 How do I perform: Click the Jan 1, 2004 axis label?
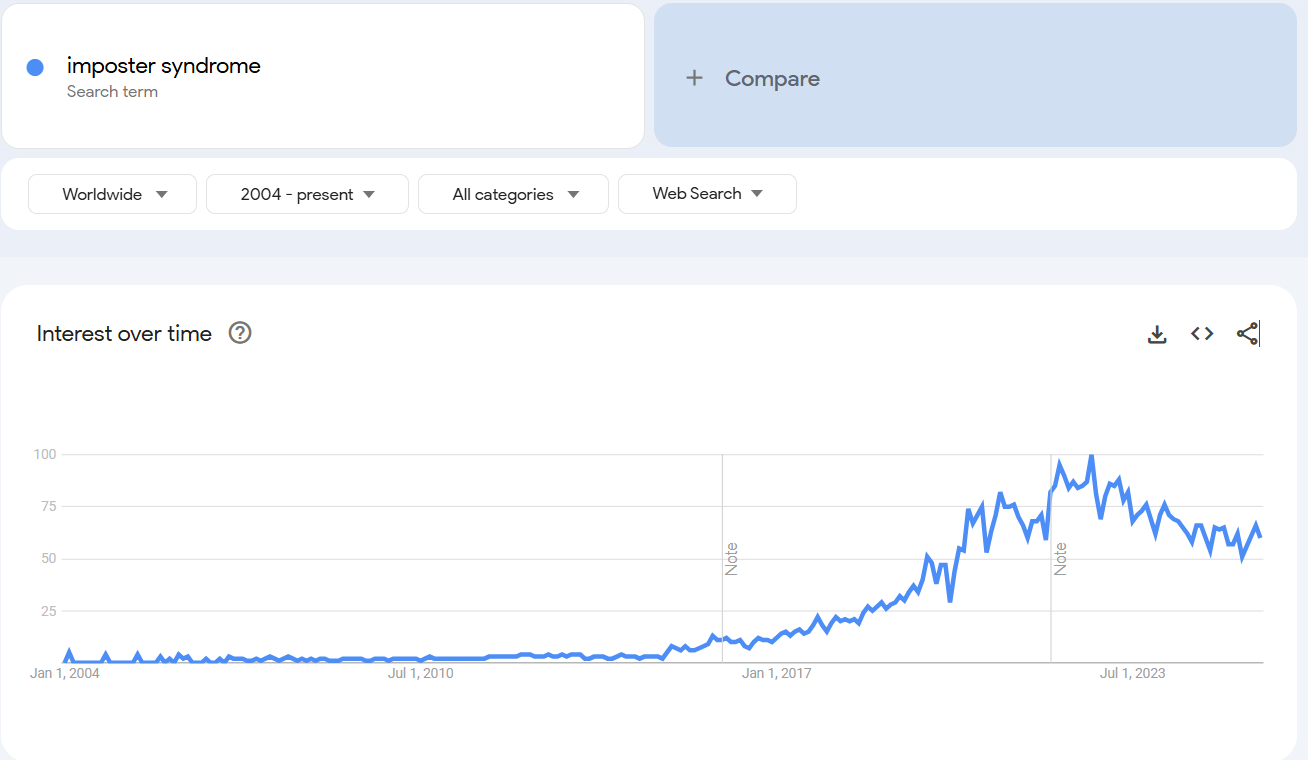tap(65, 673)
